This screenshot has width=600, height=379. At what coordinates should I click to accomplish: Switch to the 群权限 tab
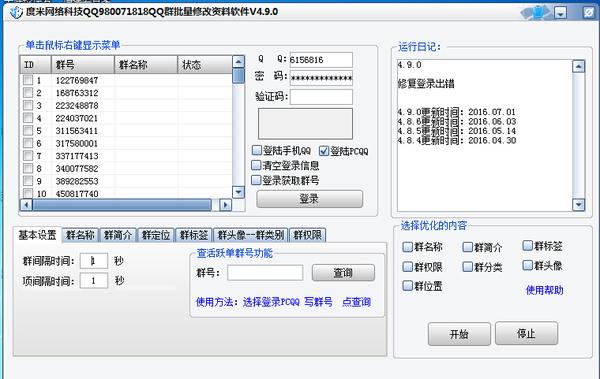pyautogui.click(x=308, y=235)
